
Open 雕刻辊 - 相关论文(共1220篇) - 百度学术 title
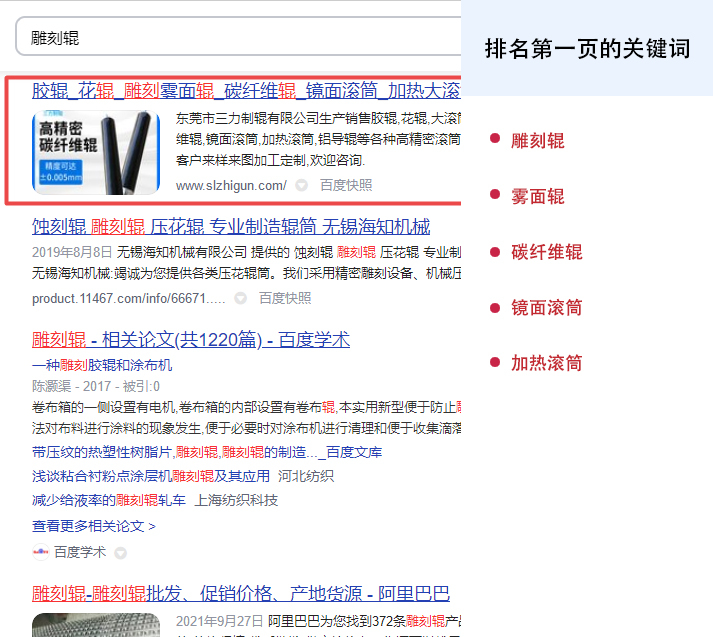click(x=191, y=340)
